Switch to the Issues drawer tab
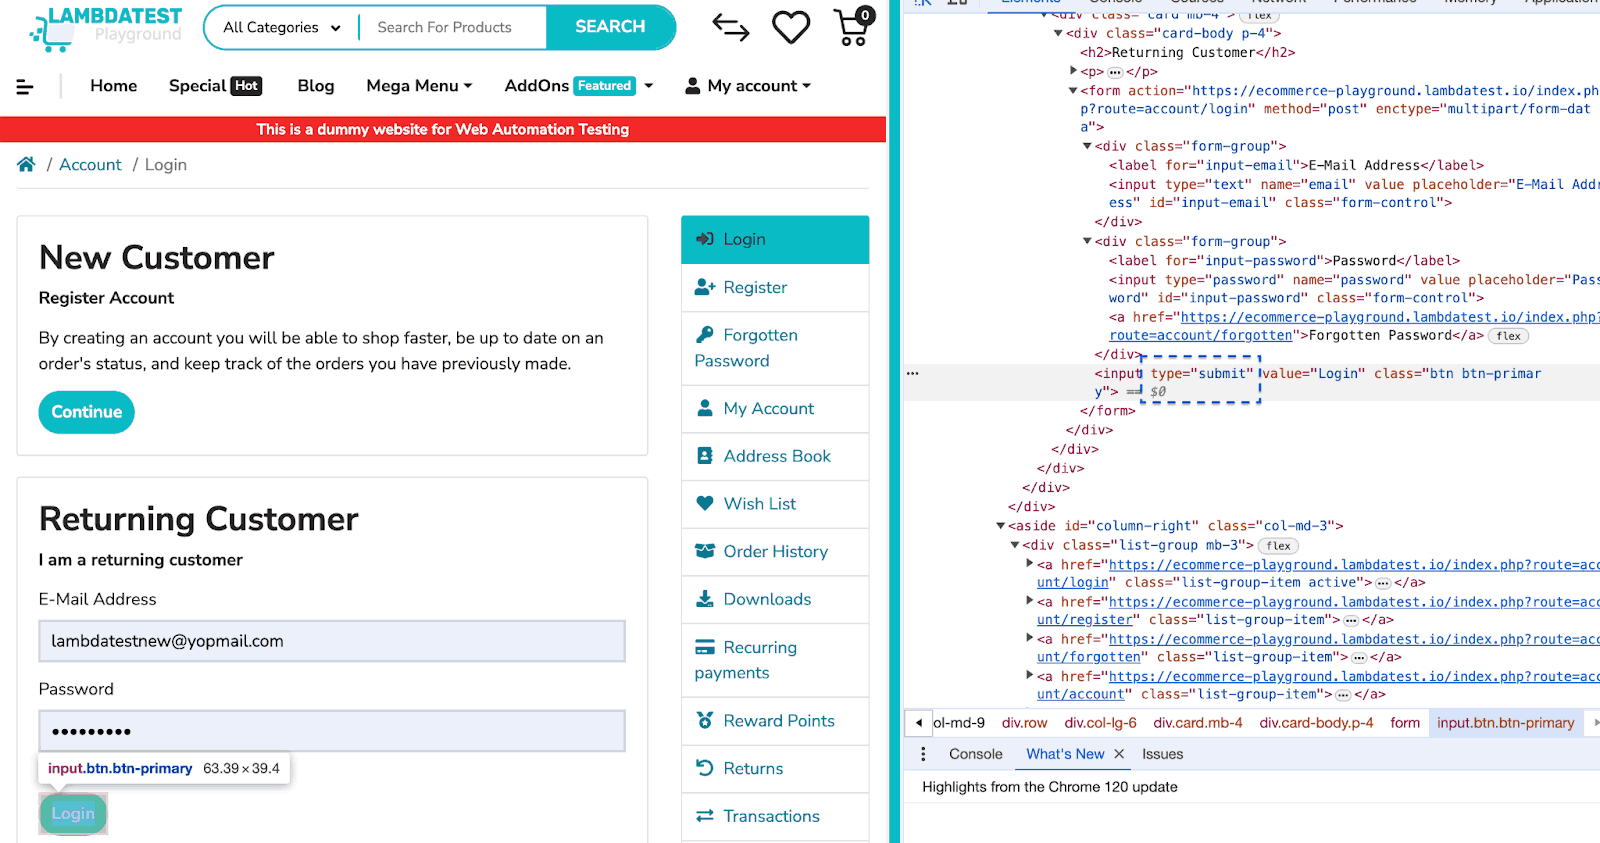This screenshot has height=843, width=1600. [x=1162, y=754]
